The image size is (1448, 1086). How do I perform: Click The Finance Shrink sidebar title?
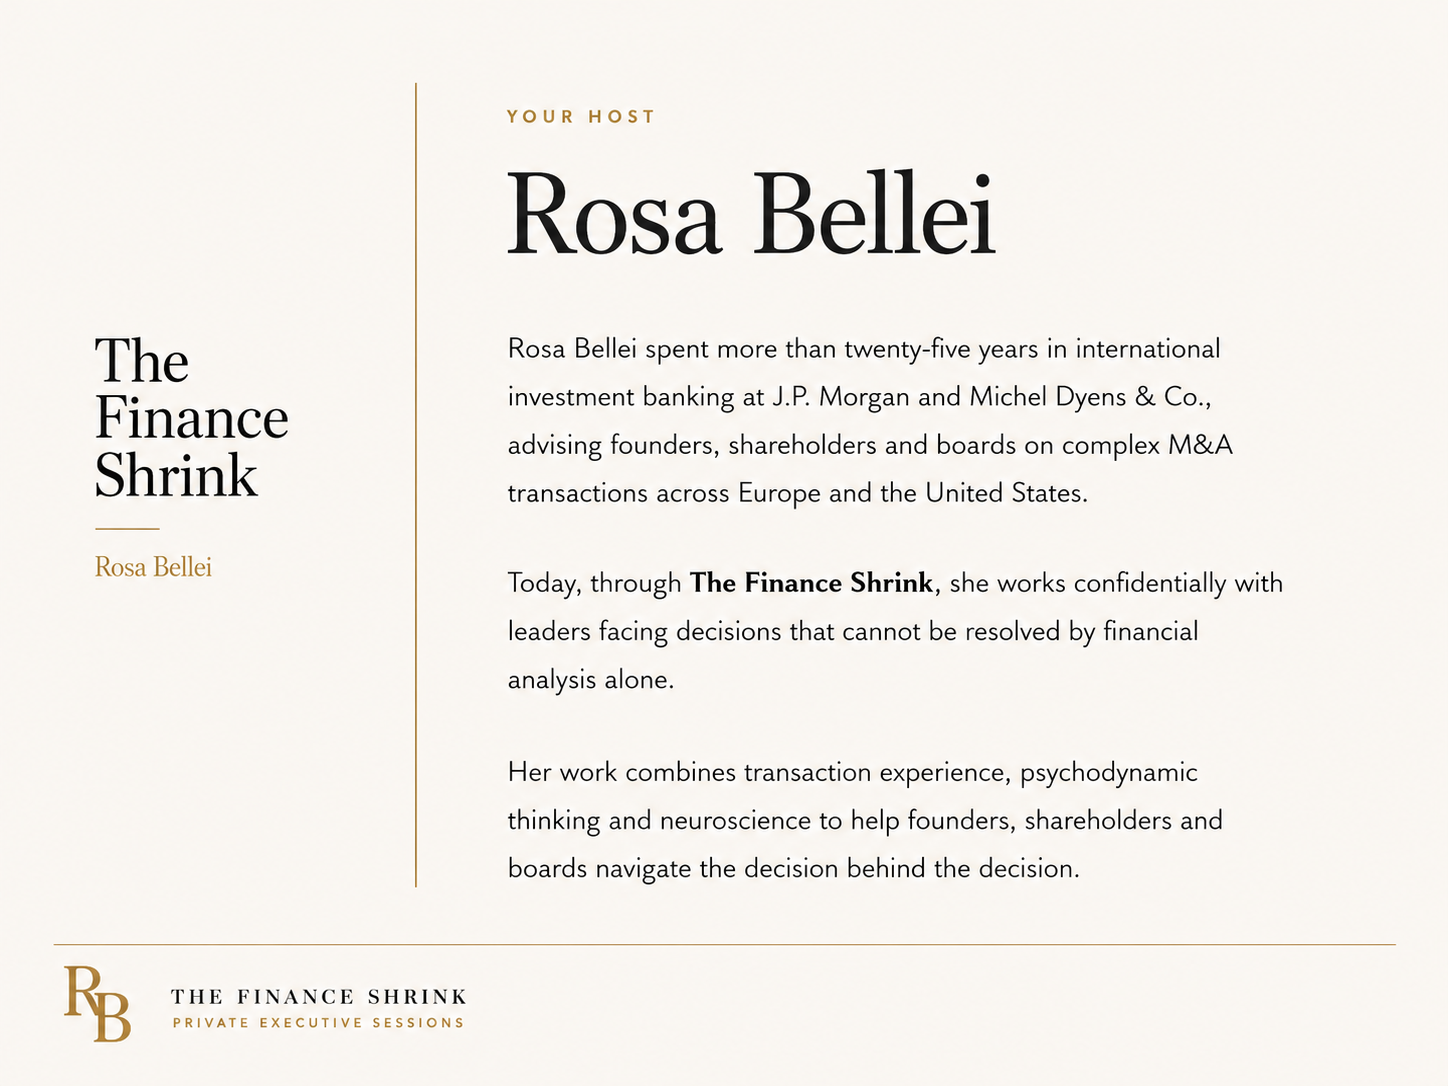(x=192, y=418)
